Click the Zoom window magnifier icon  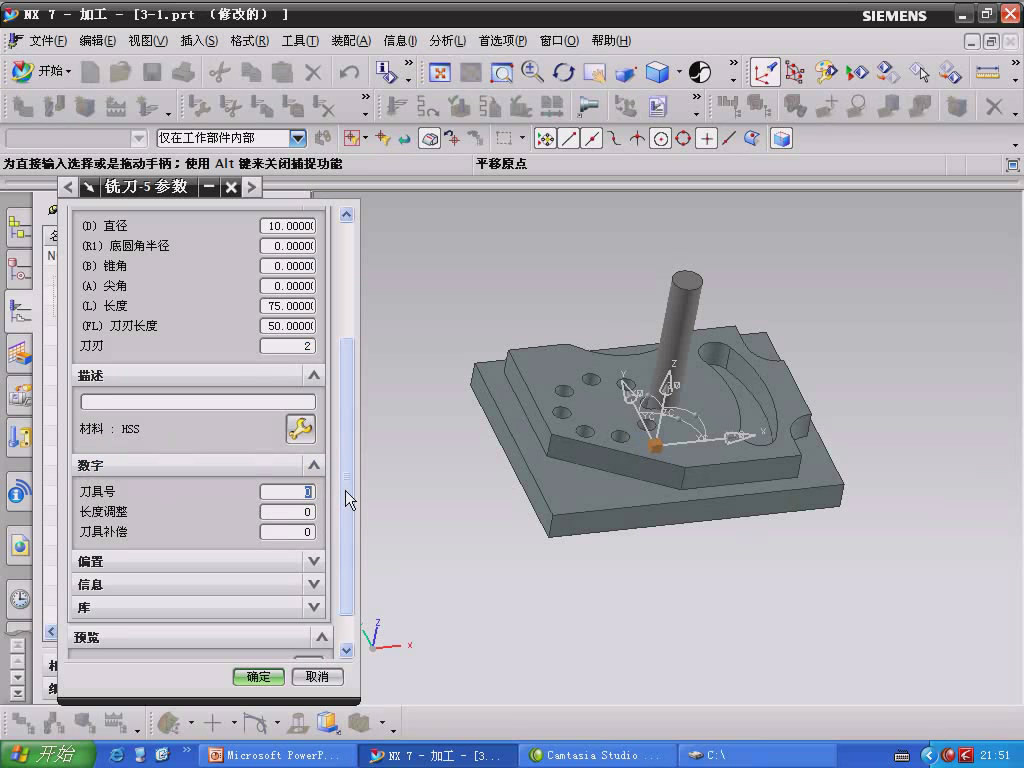click(502, 72)
